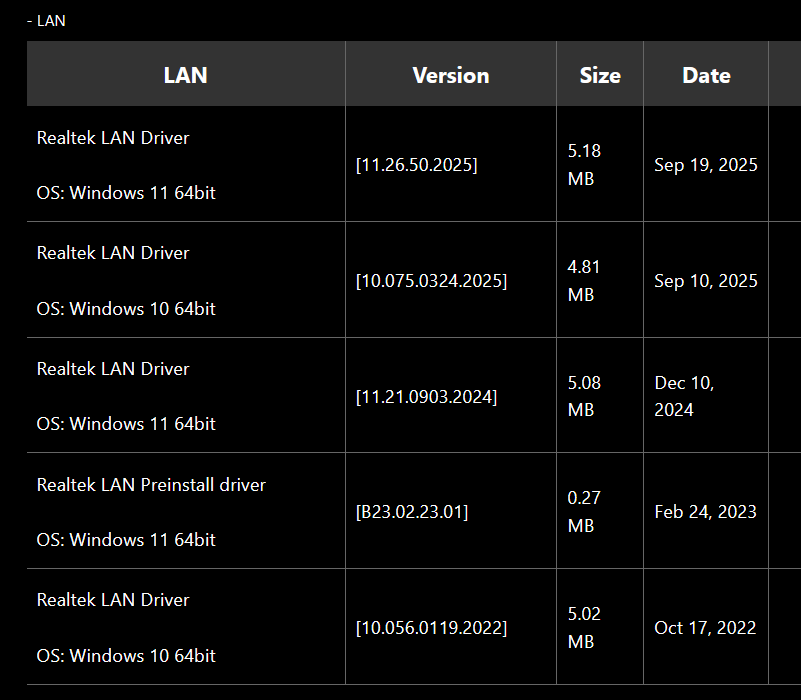The height and width of the screenshot is (700, 801).
Task: Click the '- LAN' section heading
Action: click(46, 21)
